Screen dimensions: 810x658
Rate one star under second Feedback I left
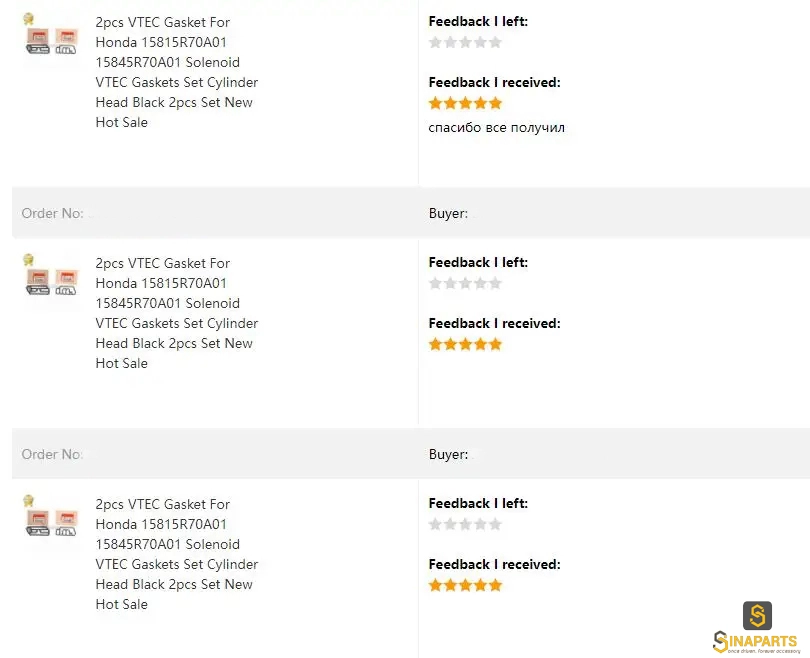pyautogui.click(x=435, y=283)
